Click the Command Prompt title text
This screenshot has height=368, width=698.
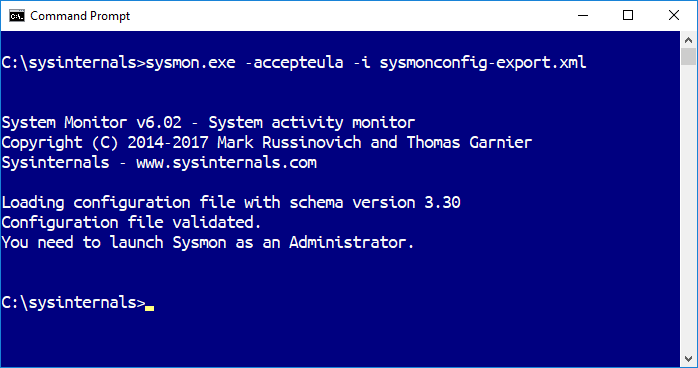click(80, 16)
